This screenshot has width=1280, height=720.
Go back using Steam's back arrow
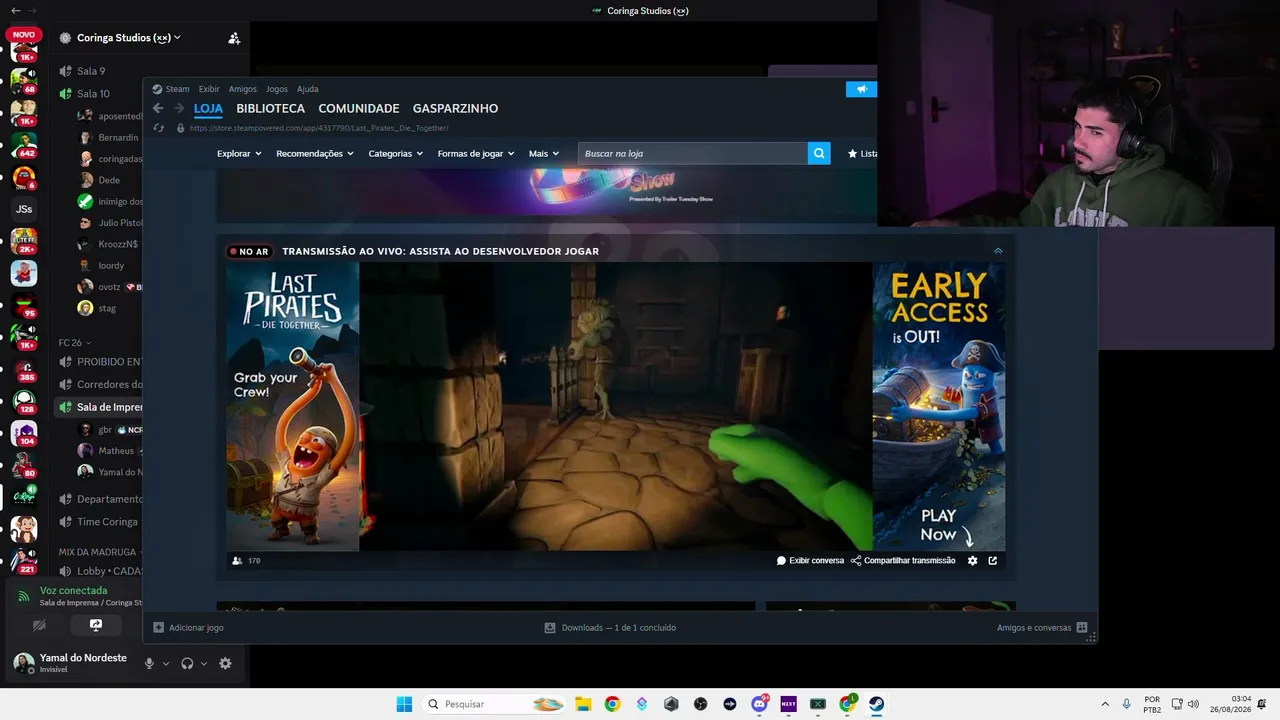click(158, 108)
